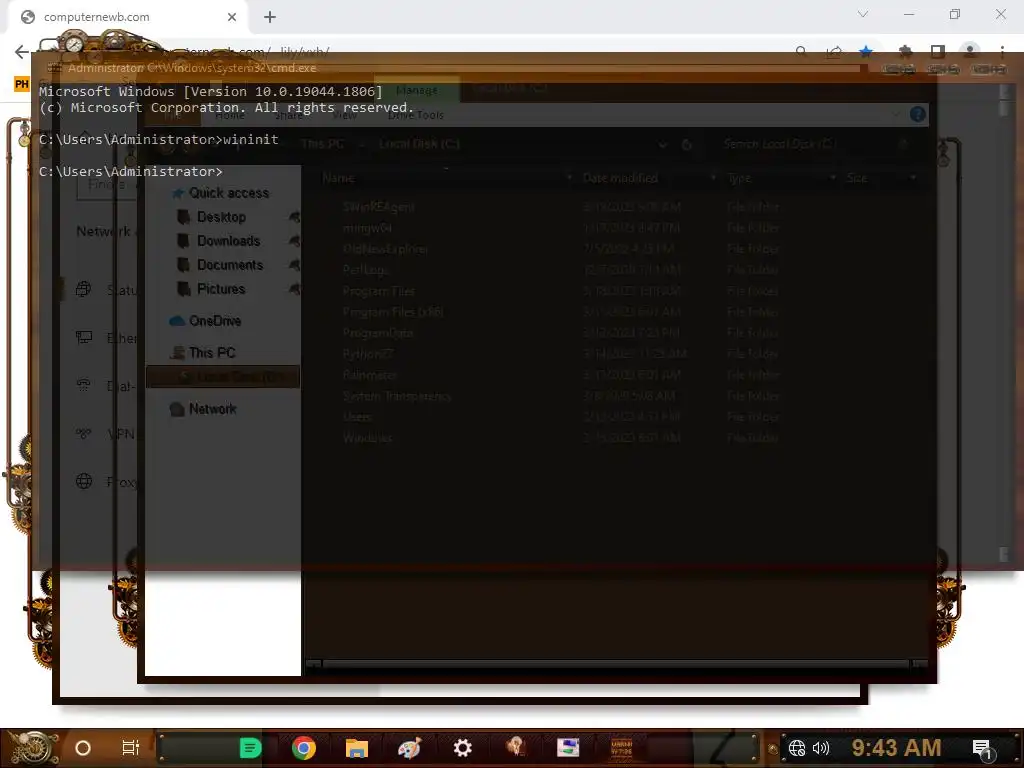Screen dimensions: 1024x768
Task: Click cmd window vertical scrollbar
Action: [x=1004, y=323]
